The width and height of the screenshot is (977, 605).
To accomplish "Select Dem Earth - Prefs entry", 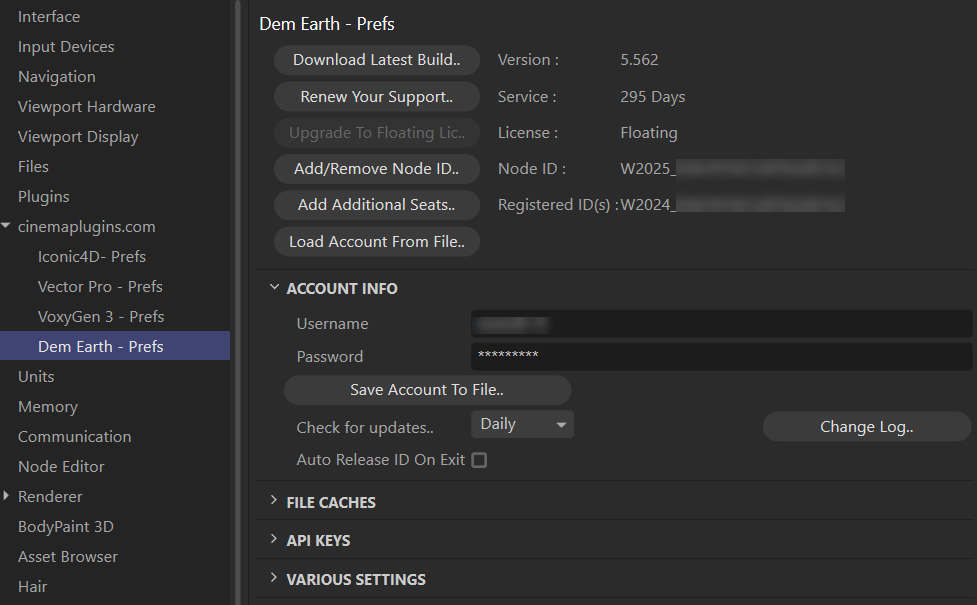I will 115,346.
